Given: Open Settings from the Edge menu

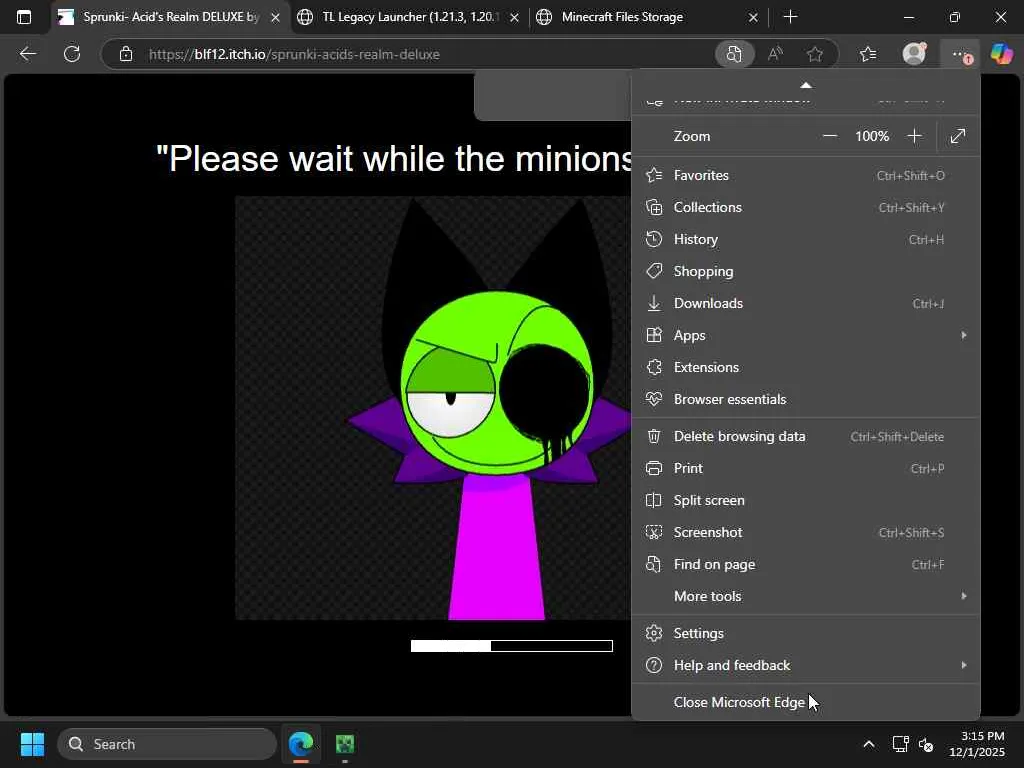Looking at the screenshot, I should pos(805,633).
